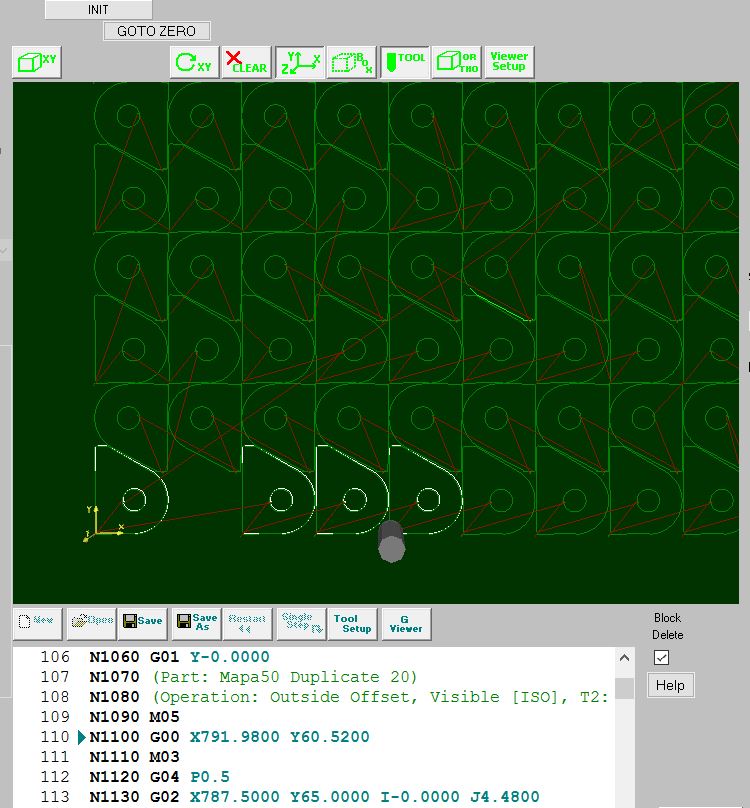
Task: Open the G Viewer
Action: 406,623
